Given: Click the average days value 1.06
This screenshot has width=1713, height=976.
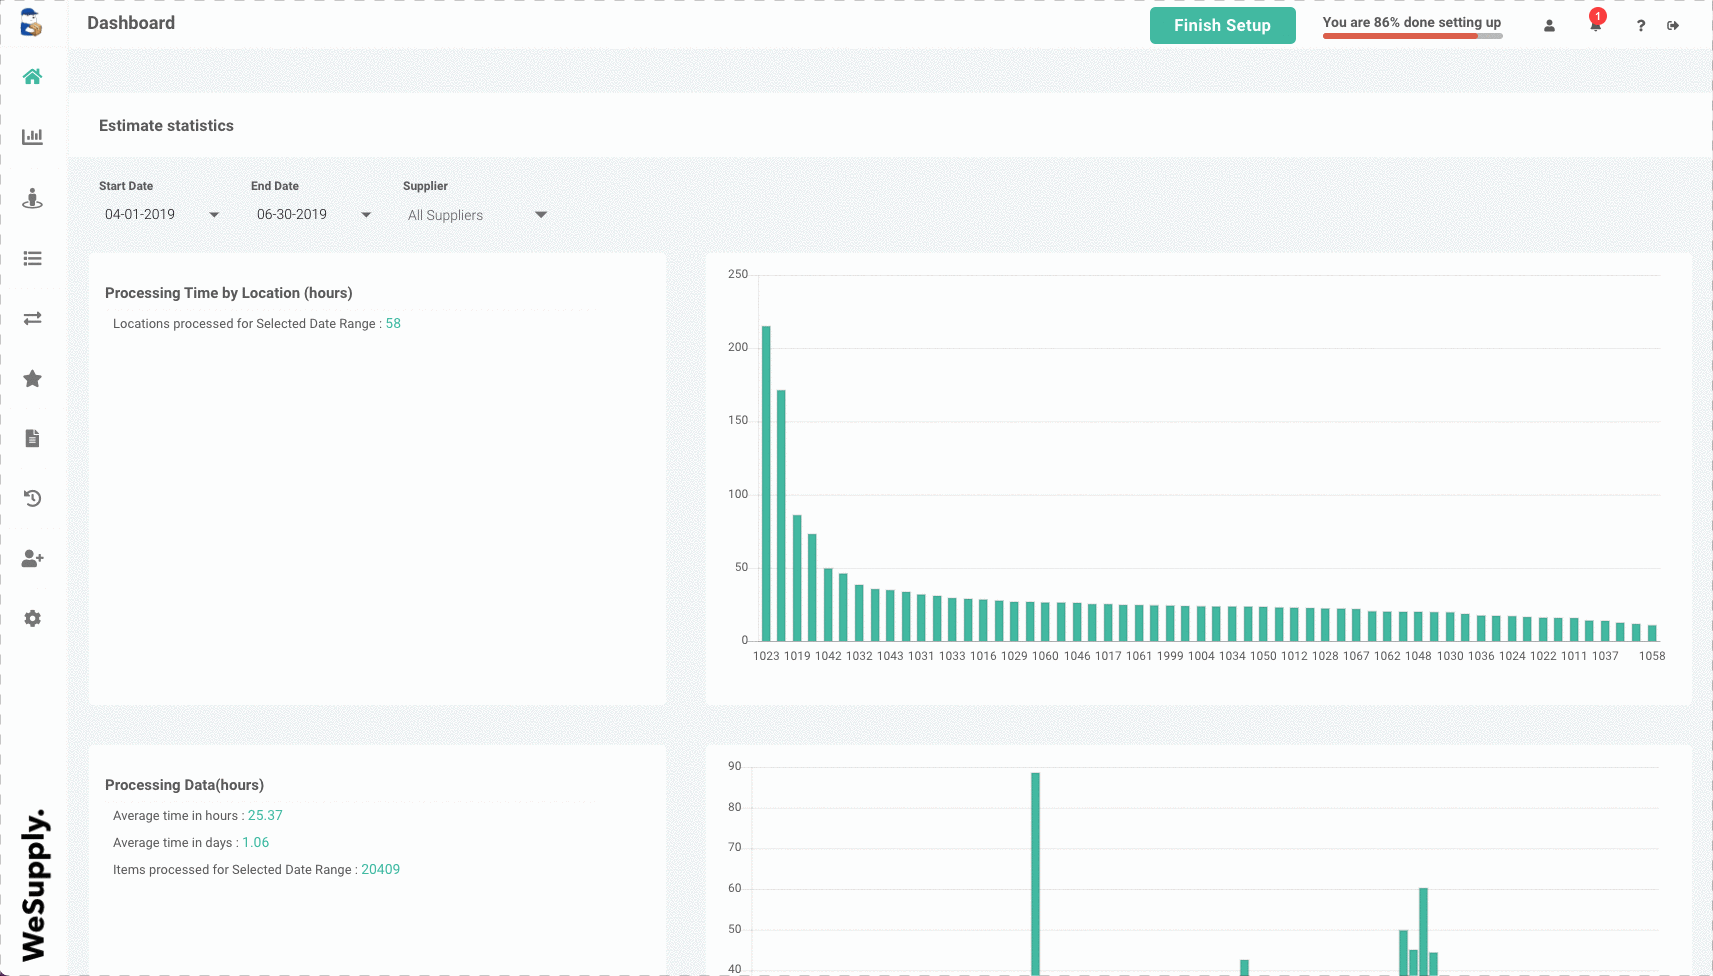Looking at the screenshot, I should click(255, 842).
